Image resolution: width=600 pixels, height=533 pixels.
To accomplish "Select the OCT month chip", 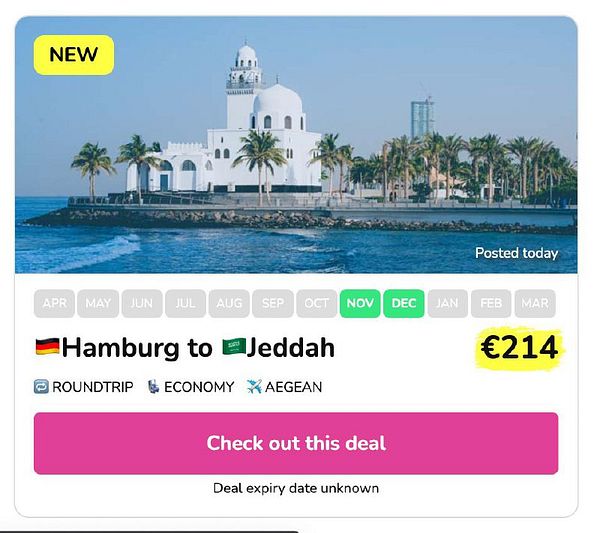I will 316,303.
